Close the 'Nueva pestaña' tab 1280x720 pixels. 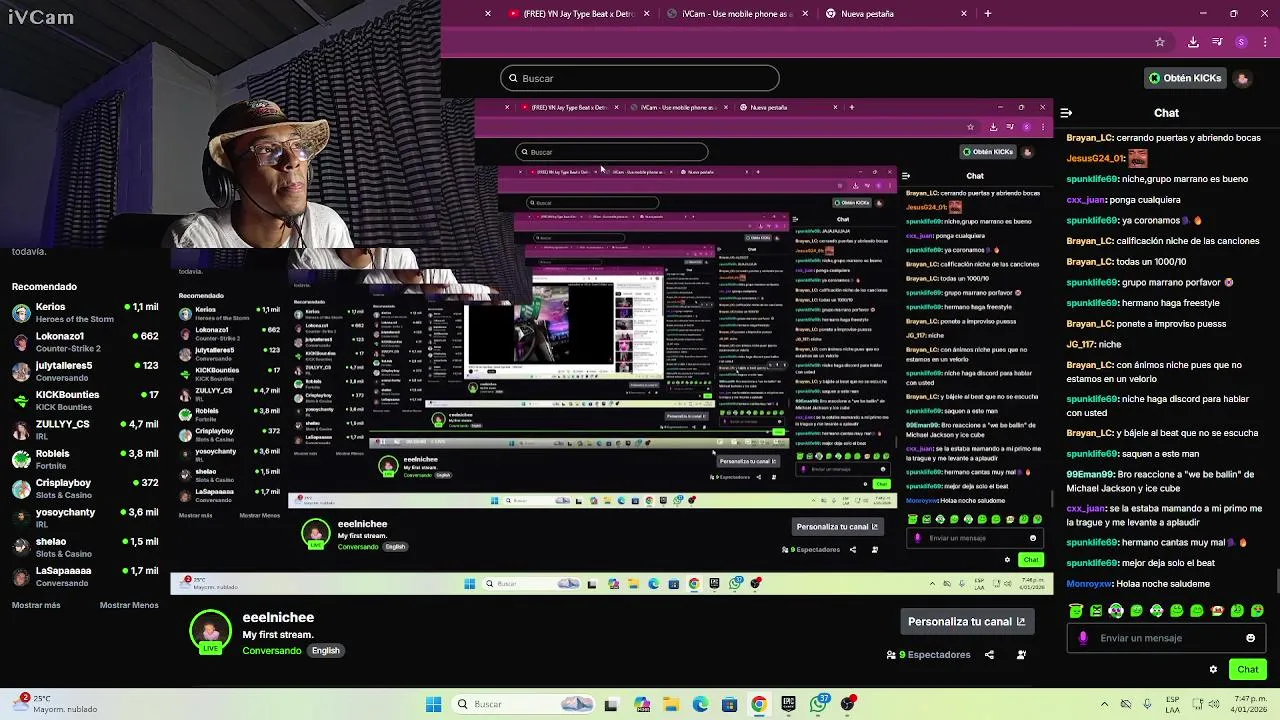tap(964, 14)
